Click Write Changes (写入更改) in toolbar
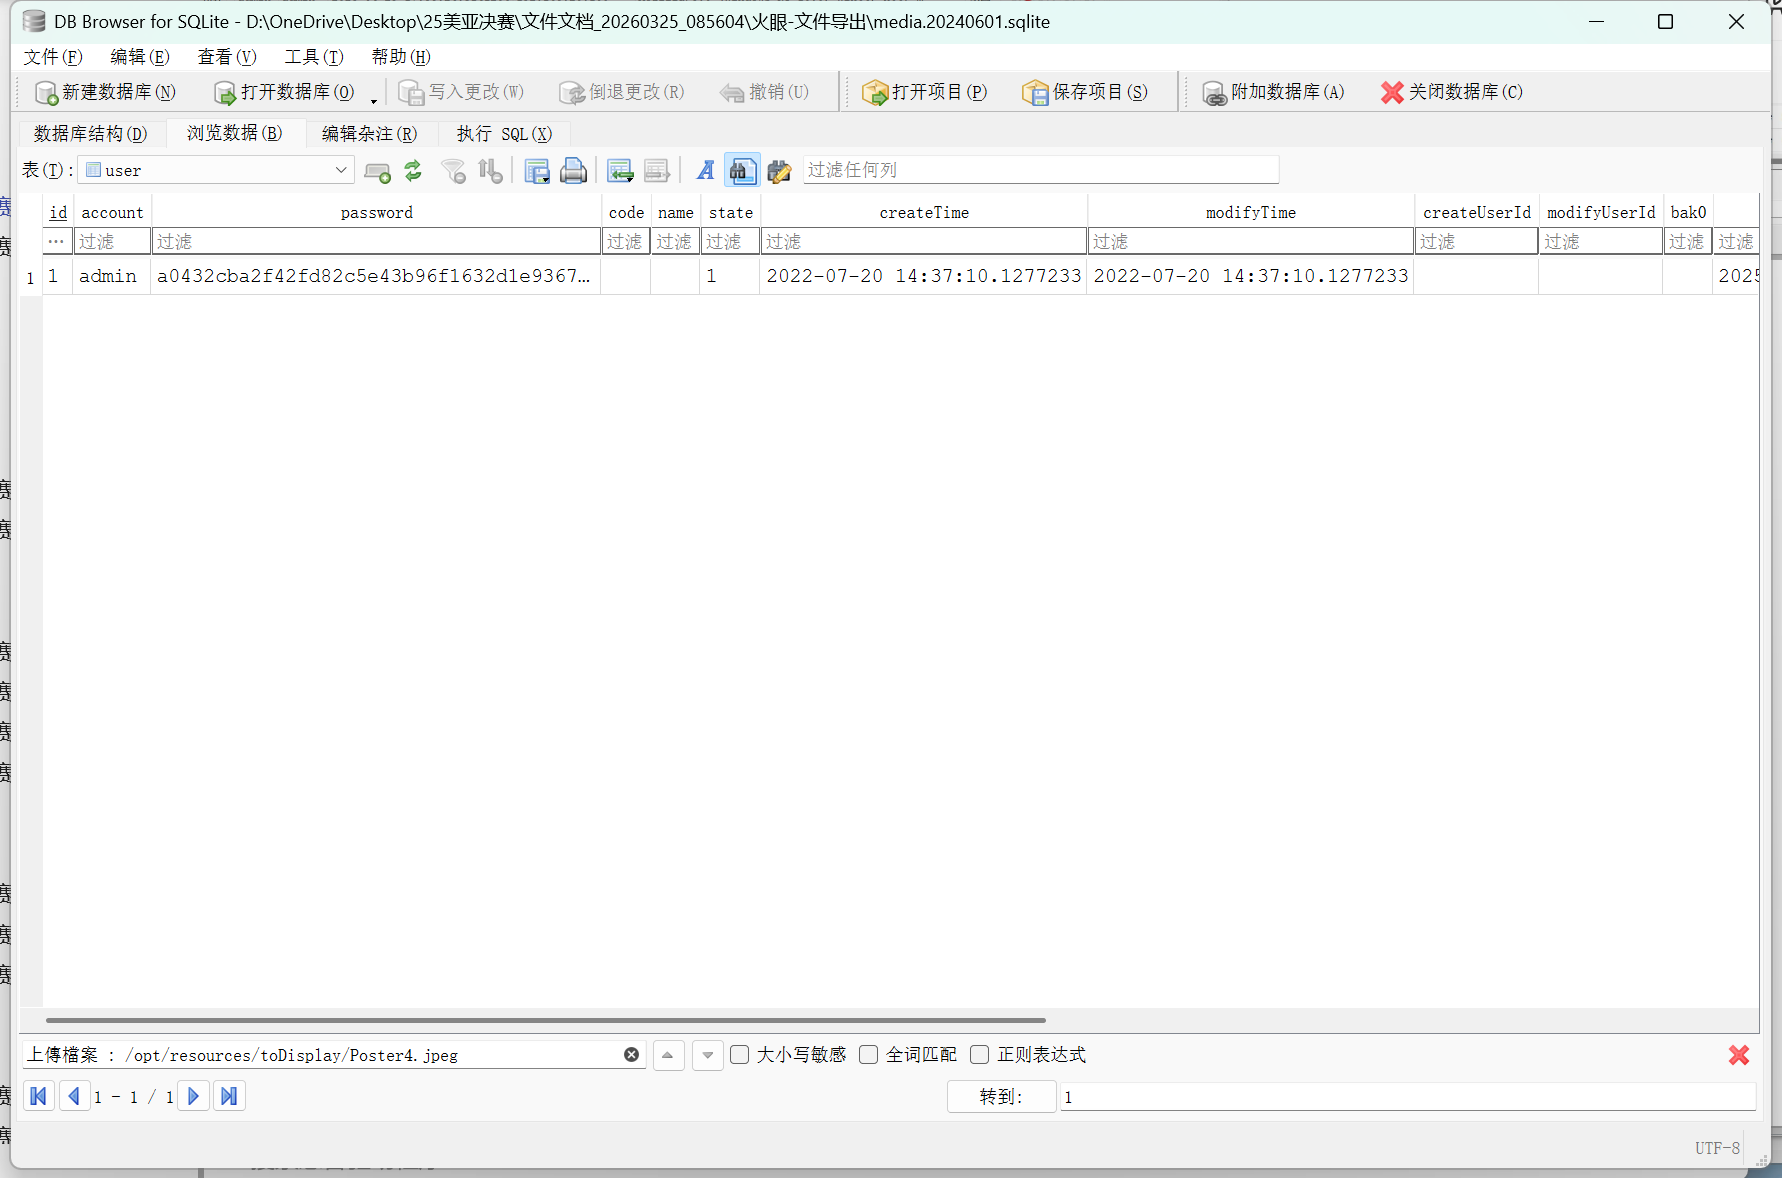1782x1178 pixels. coord(461,92)
